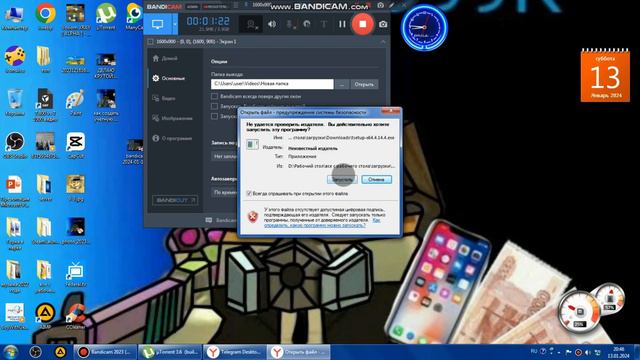Toggle the Bandicam mouse effects icon

[x=307, y=24]
